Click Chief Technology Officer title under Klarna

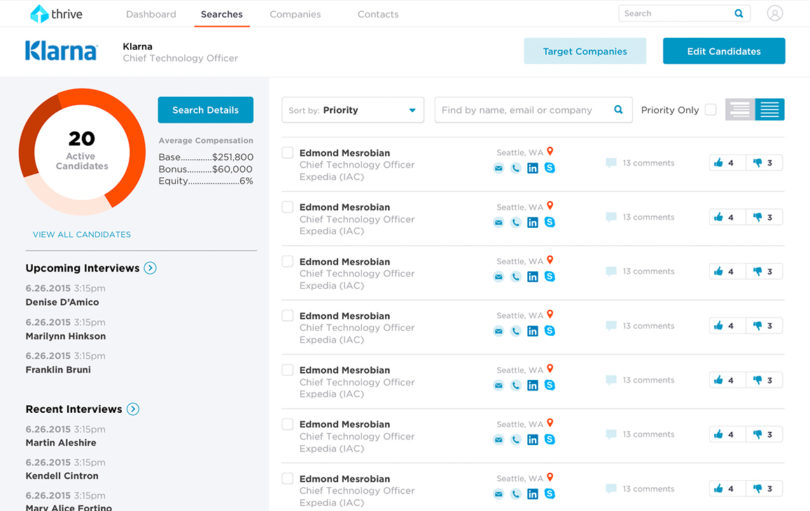pos(180,58)
